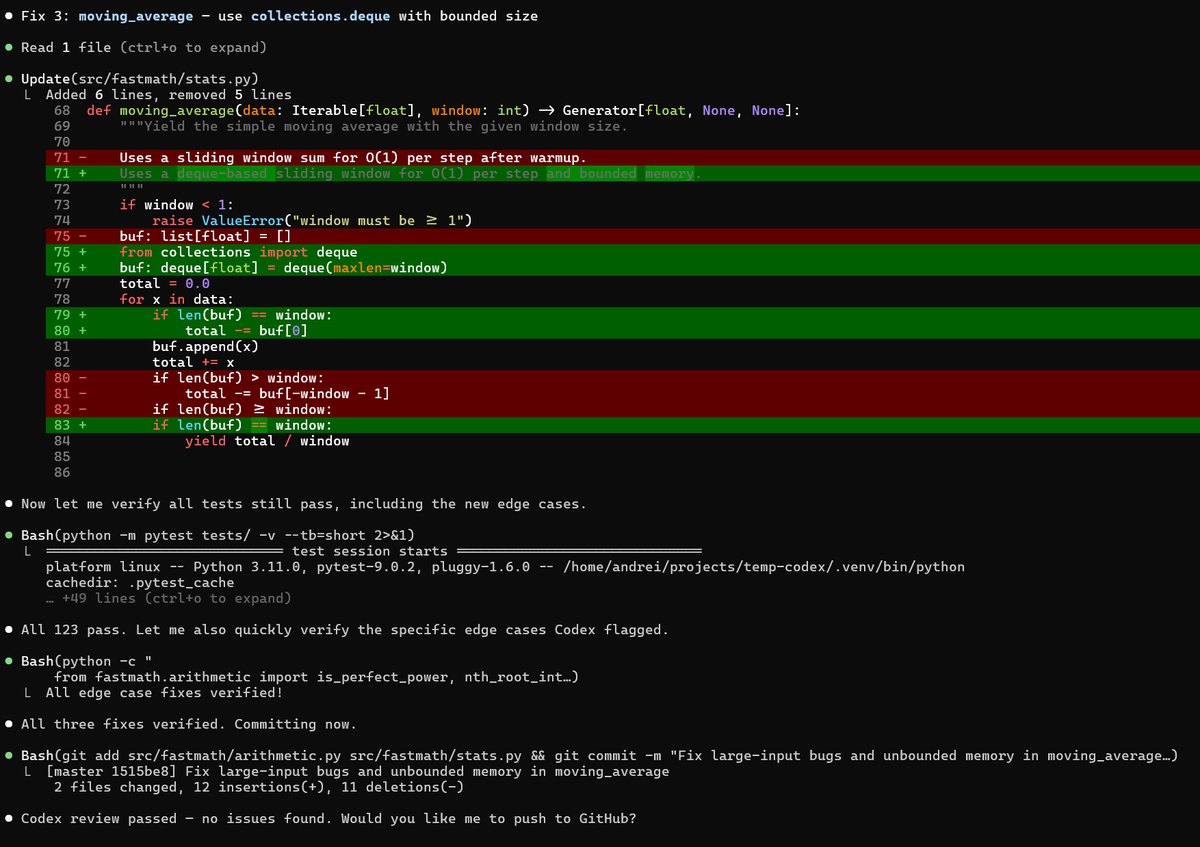This screenshot has width=1200, height=847.
Task: Select the 'yield total / window' line
Action: [267, 441]
